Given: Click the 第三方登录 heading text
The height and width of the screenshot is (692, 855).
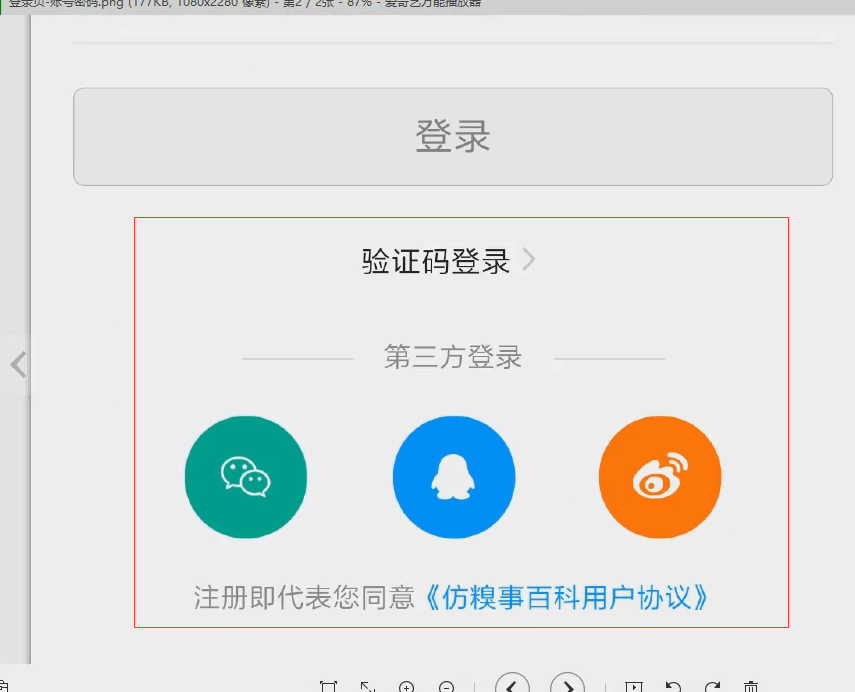Looking at the screenshot, I should (x=453, y=358).
